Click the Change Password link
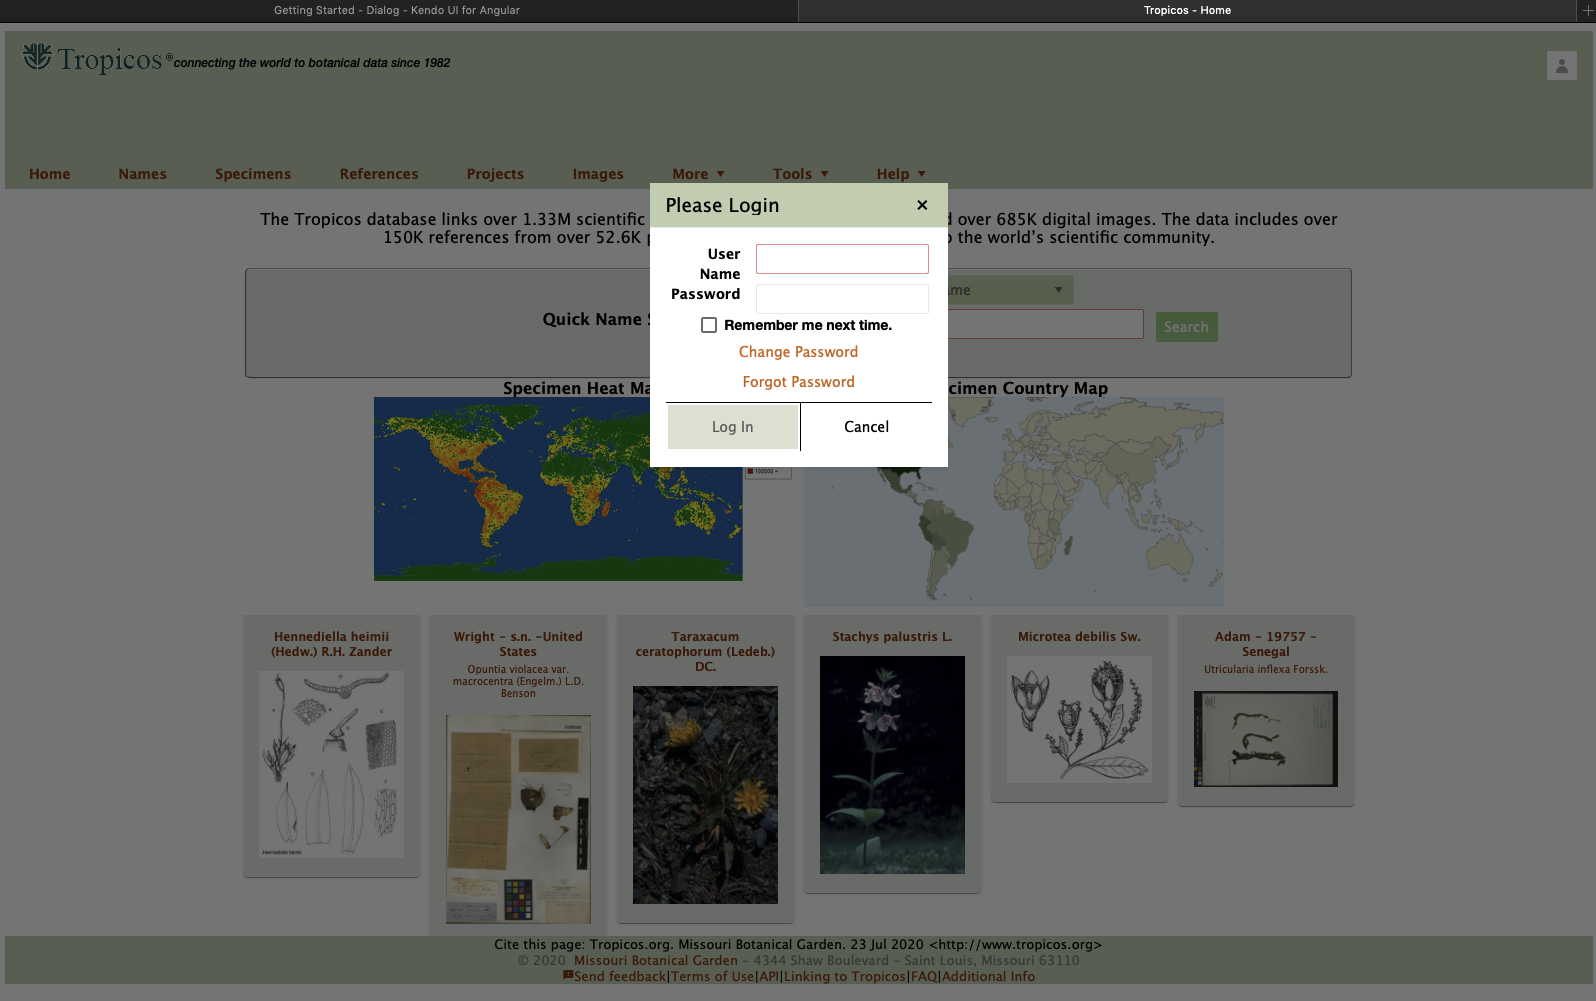The width and height of the screenshot is (1596, 1001). click(x=798, y=352)
